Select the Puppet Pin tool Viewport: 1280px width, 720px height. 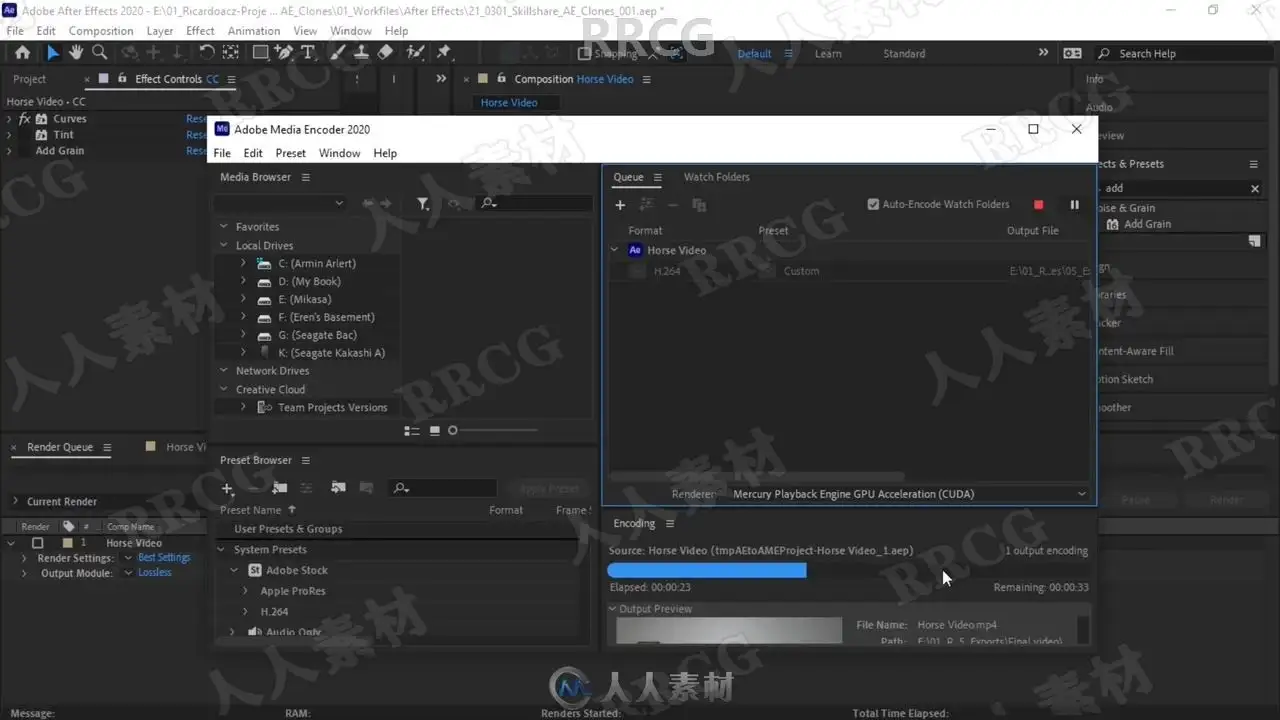[445, 53]
